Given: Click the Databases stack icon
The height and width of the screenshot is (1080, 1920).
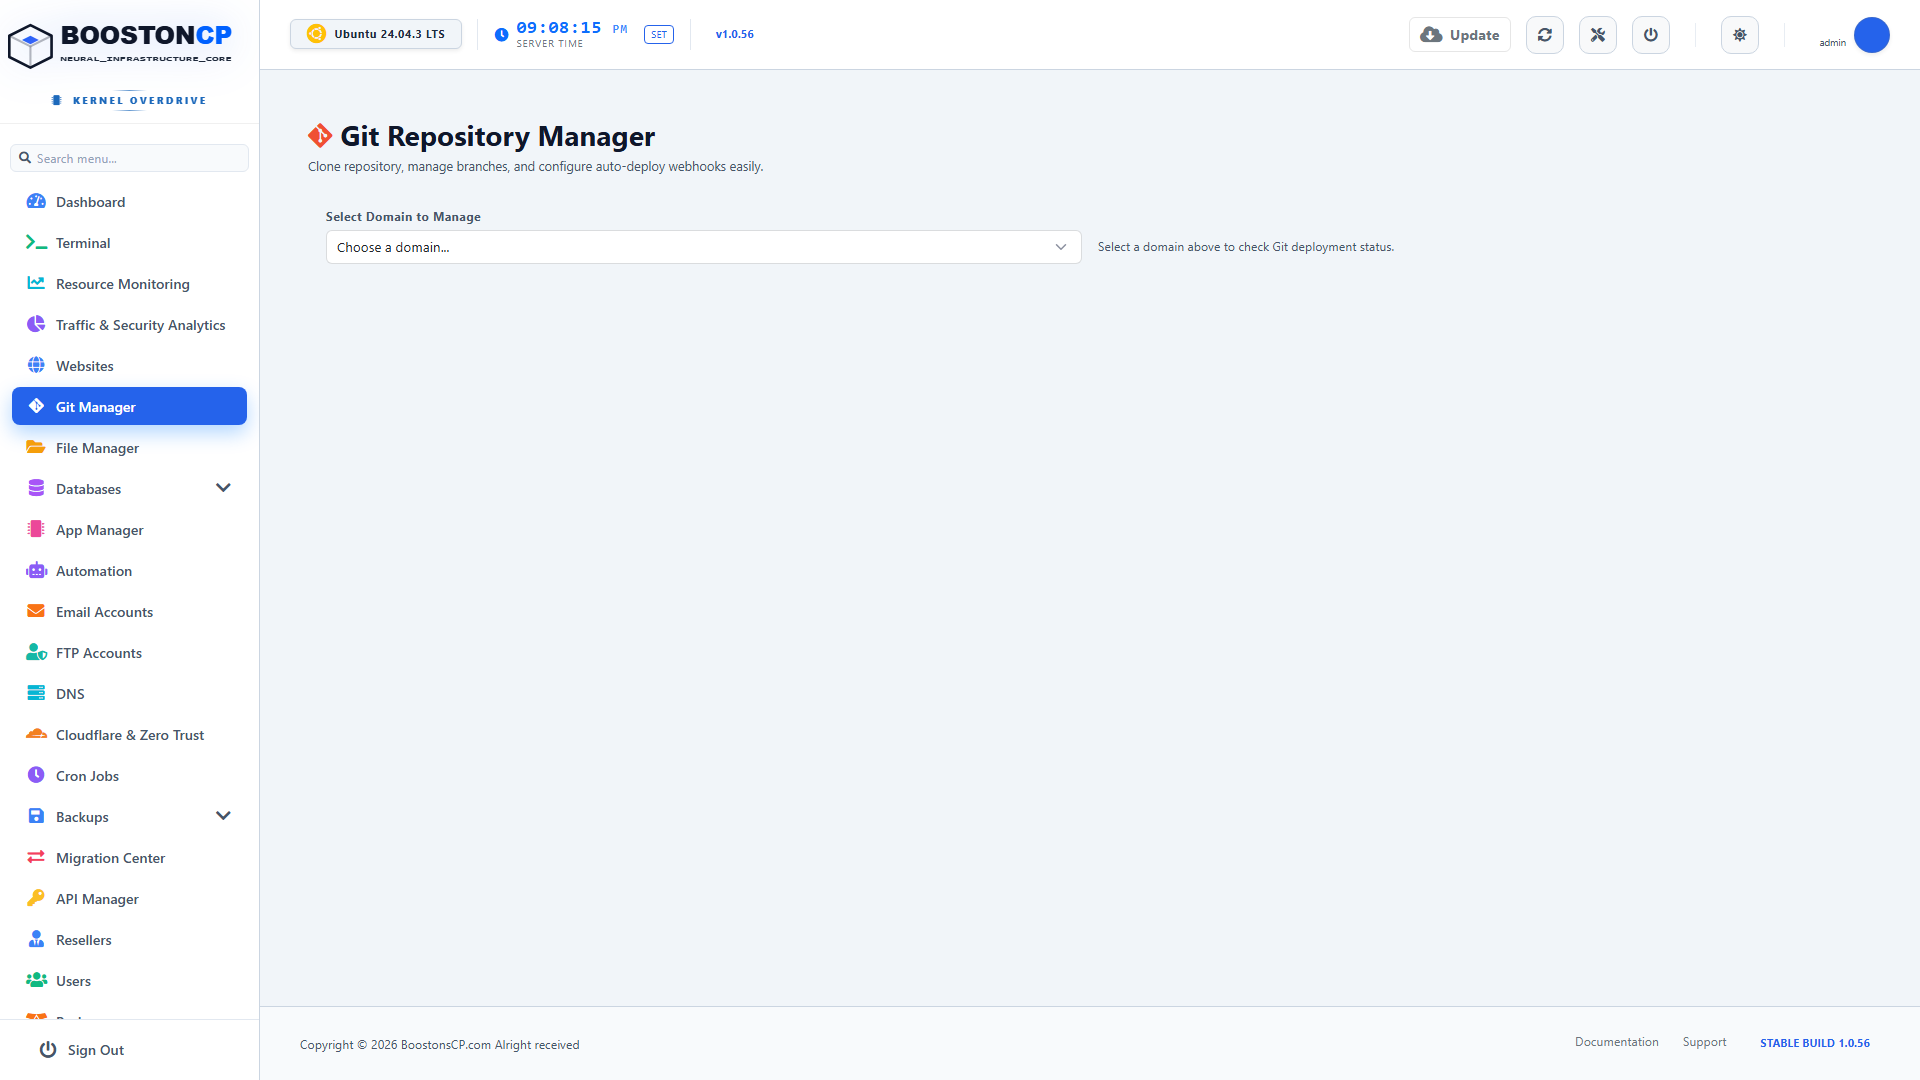Looking at the screenshot, I should click(36, 488).
